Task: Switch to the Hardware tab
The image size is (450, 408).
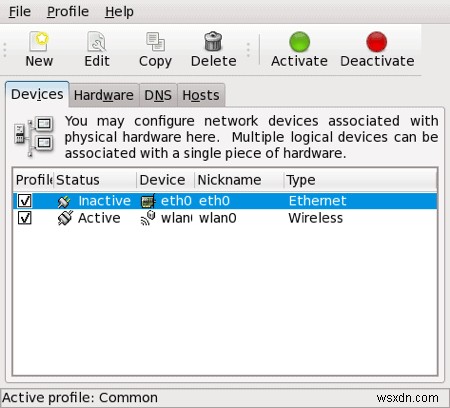Action: [104, 95]
